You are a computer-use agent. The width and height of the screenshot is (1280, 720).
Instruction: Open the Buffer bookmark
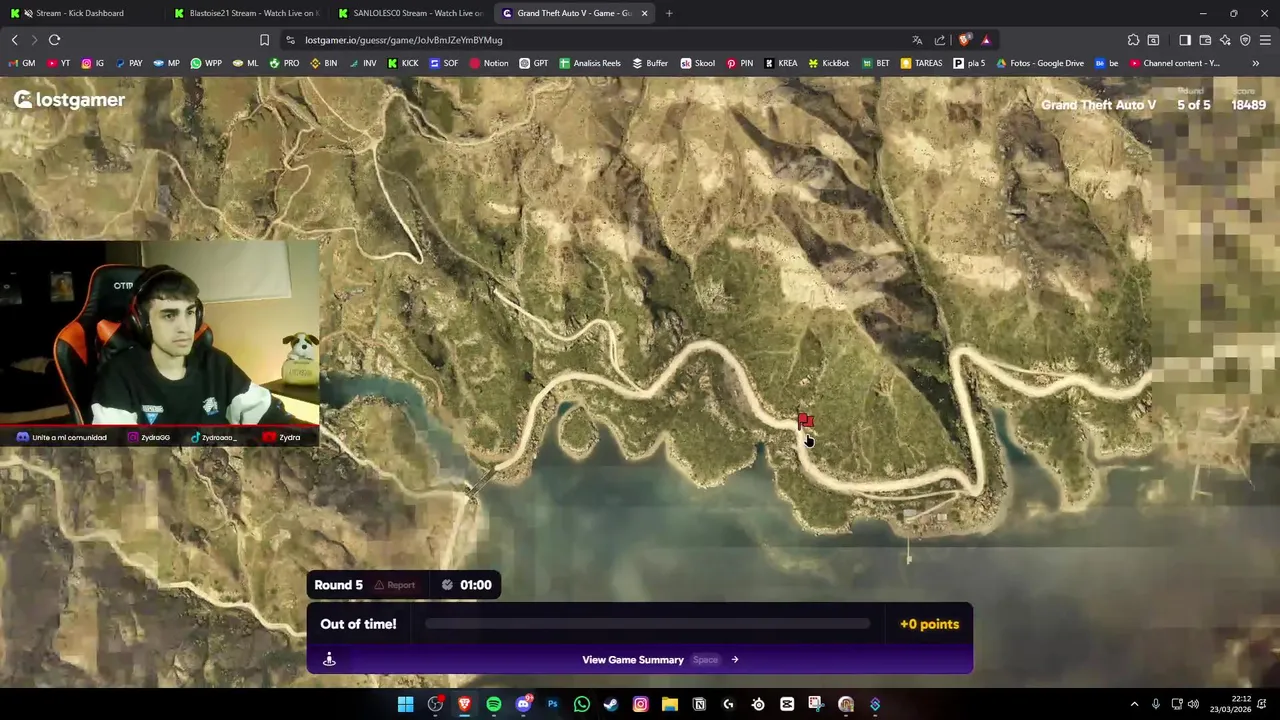click(649, 63)
